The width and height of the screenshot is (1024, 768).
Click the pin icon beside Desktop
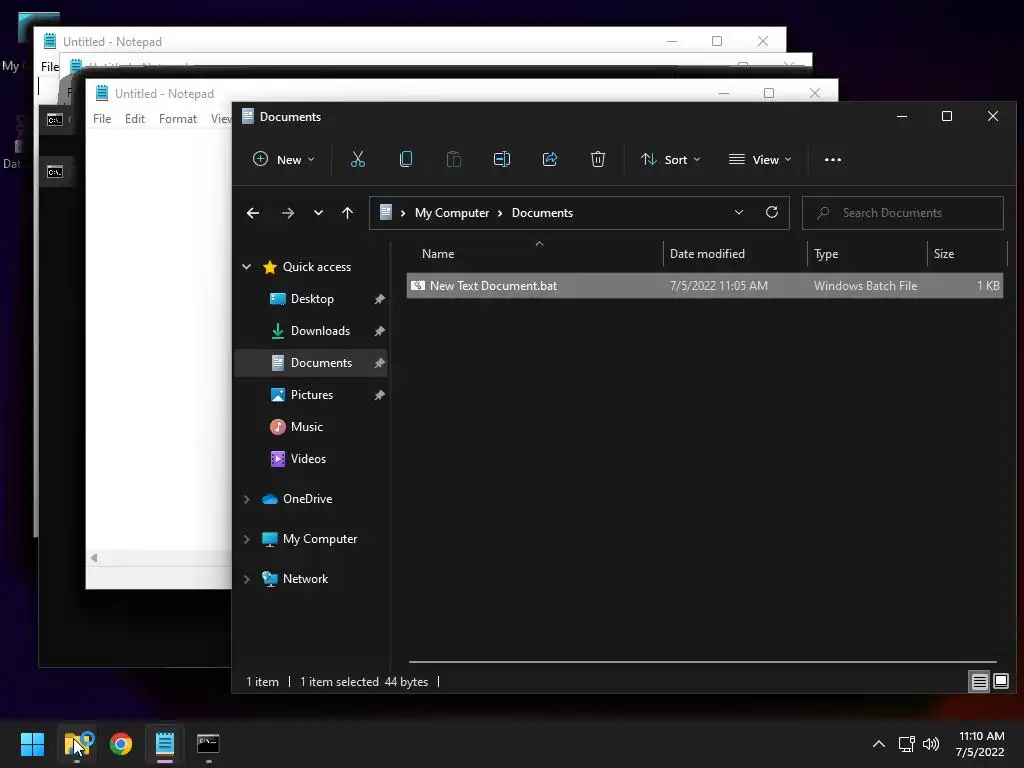[x=379, y=299]
